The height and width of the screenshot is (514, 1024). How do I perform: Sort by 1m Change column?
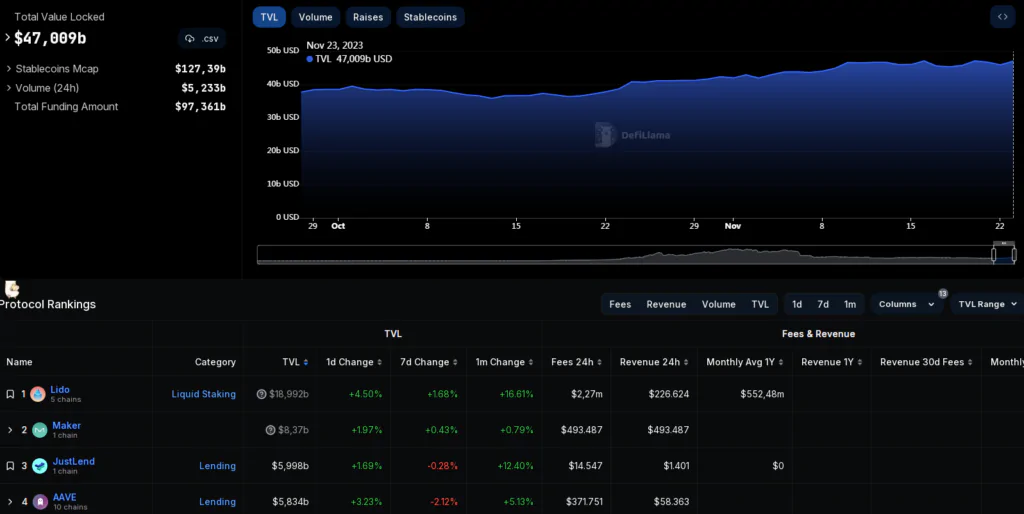pos(504,362)
